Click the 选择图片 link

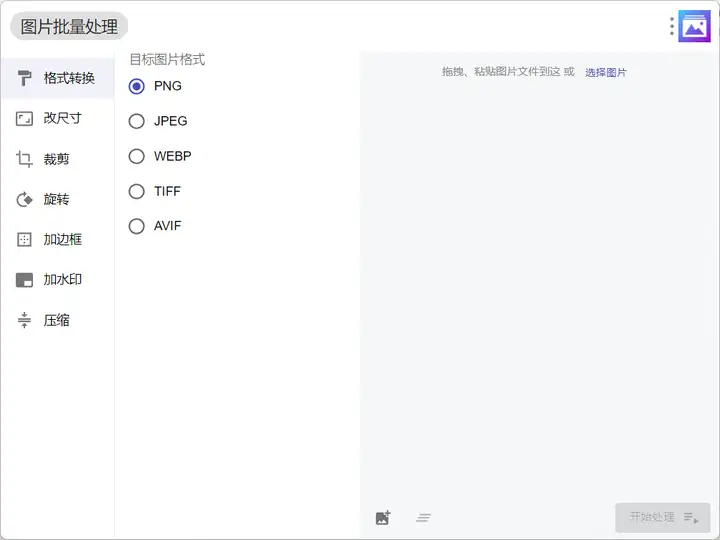point(606,73)
